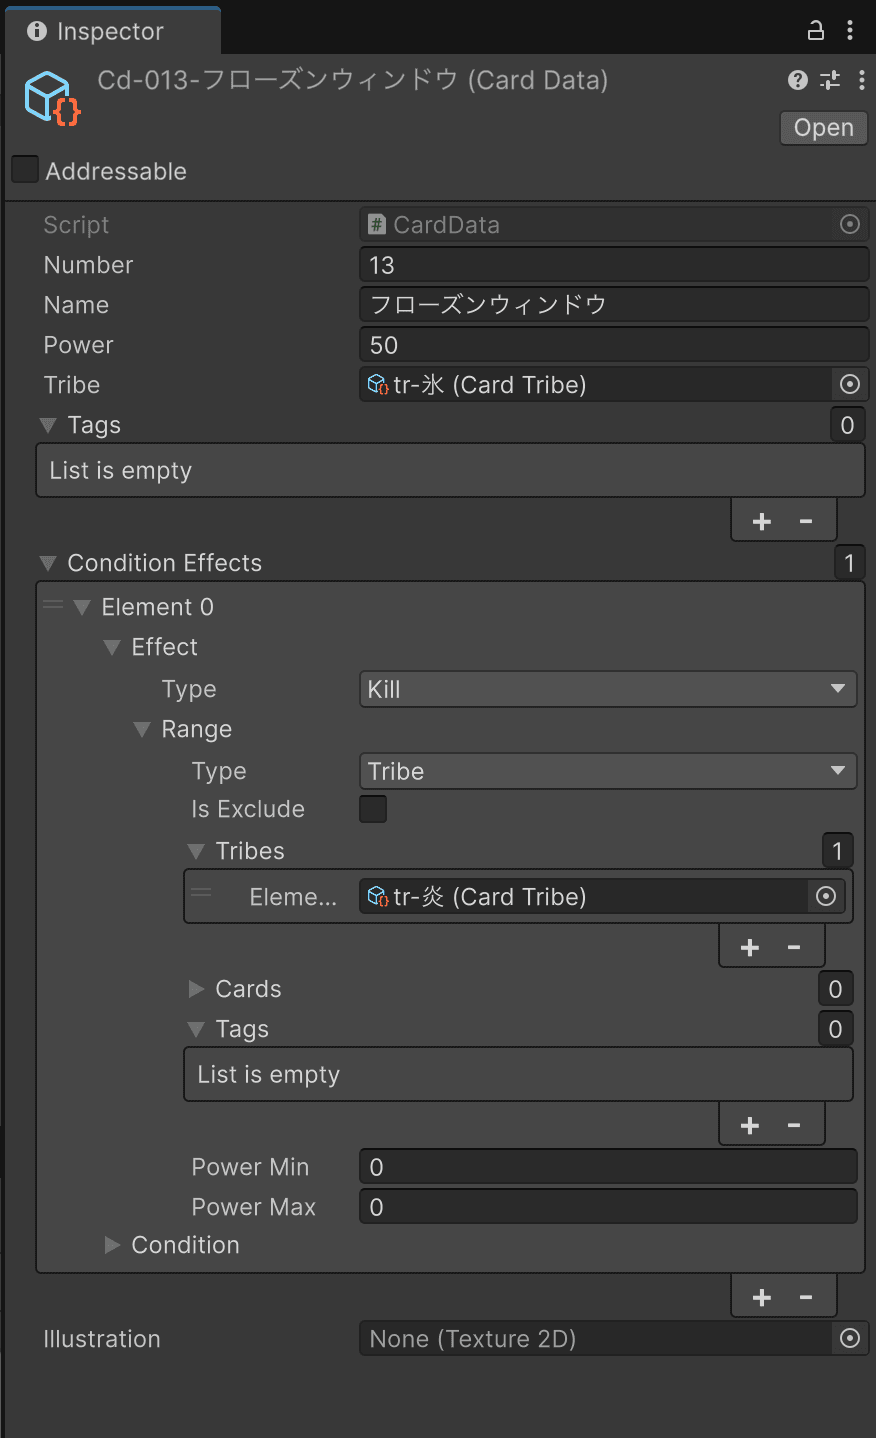Open the Effect Type dropdown showing Kill

coord(607,689)
